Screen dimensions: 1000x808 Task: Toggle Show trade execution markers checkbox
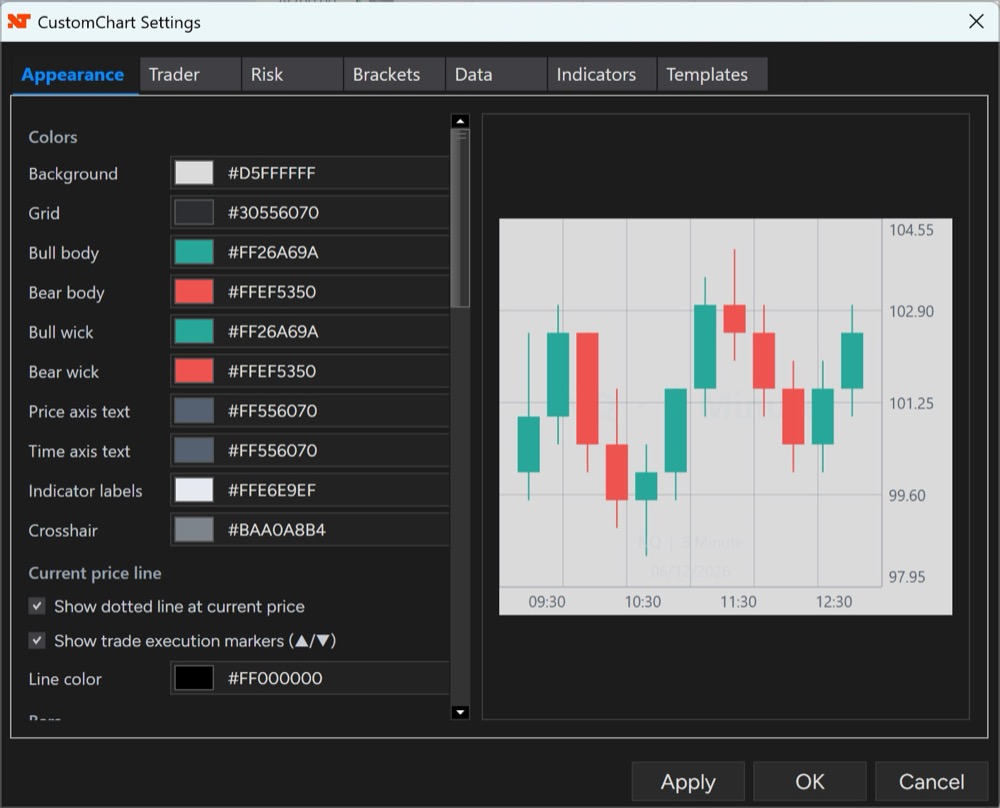[37, 640]
